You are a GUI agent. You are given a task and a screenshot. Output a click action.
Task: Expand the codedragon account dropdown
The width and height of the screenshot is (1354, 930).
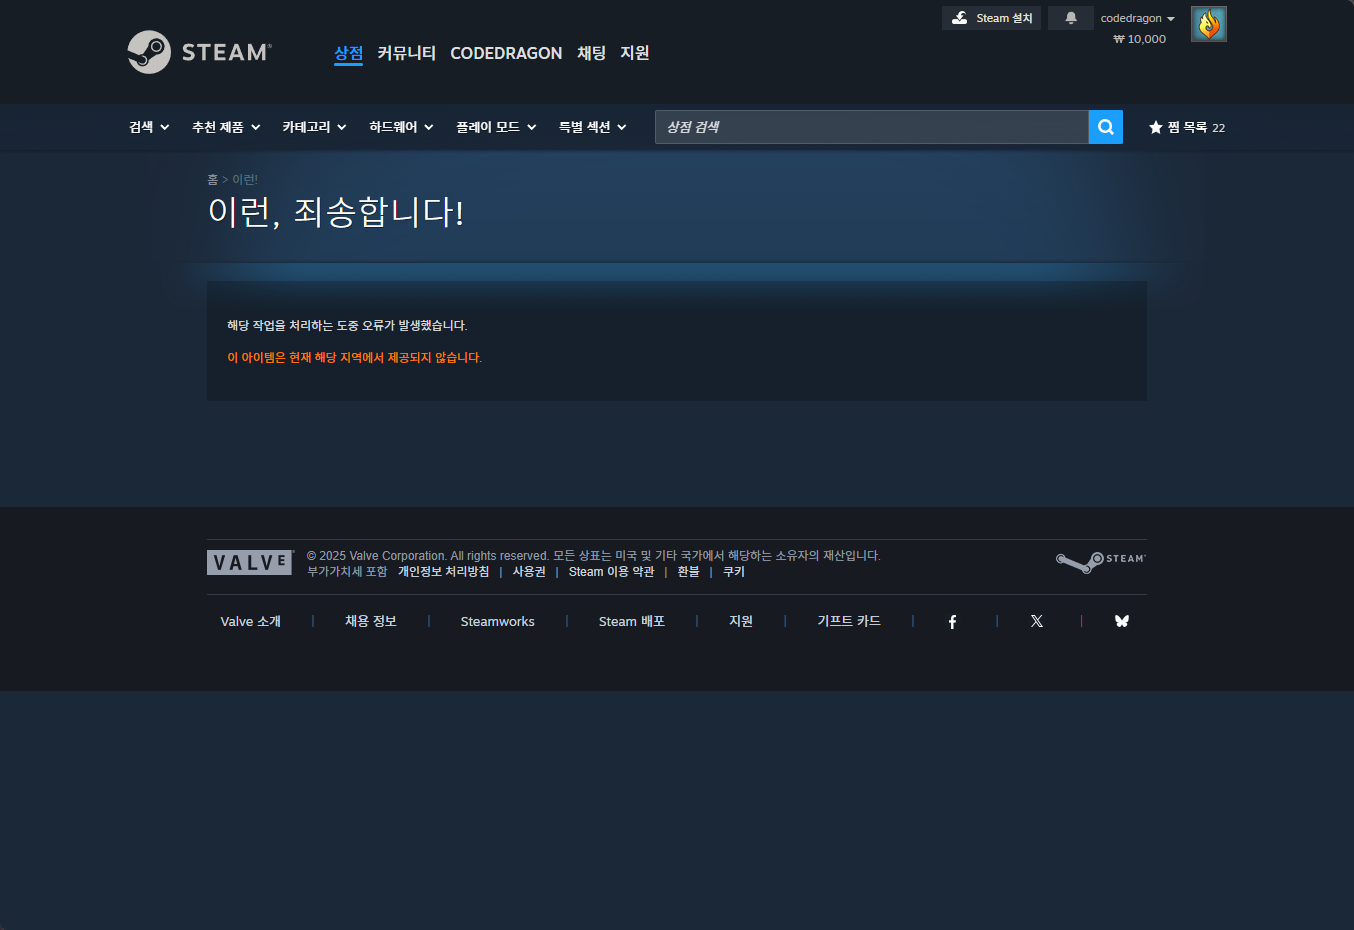pos(1137,18)
